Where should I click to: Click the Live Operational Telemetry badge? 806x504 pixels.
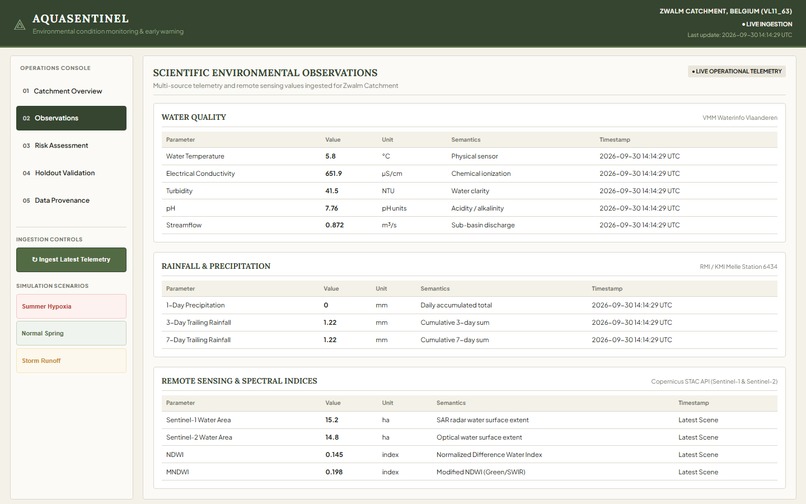point(737,71)
